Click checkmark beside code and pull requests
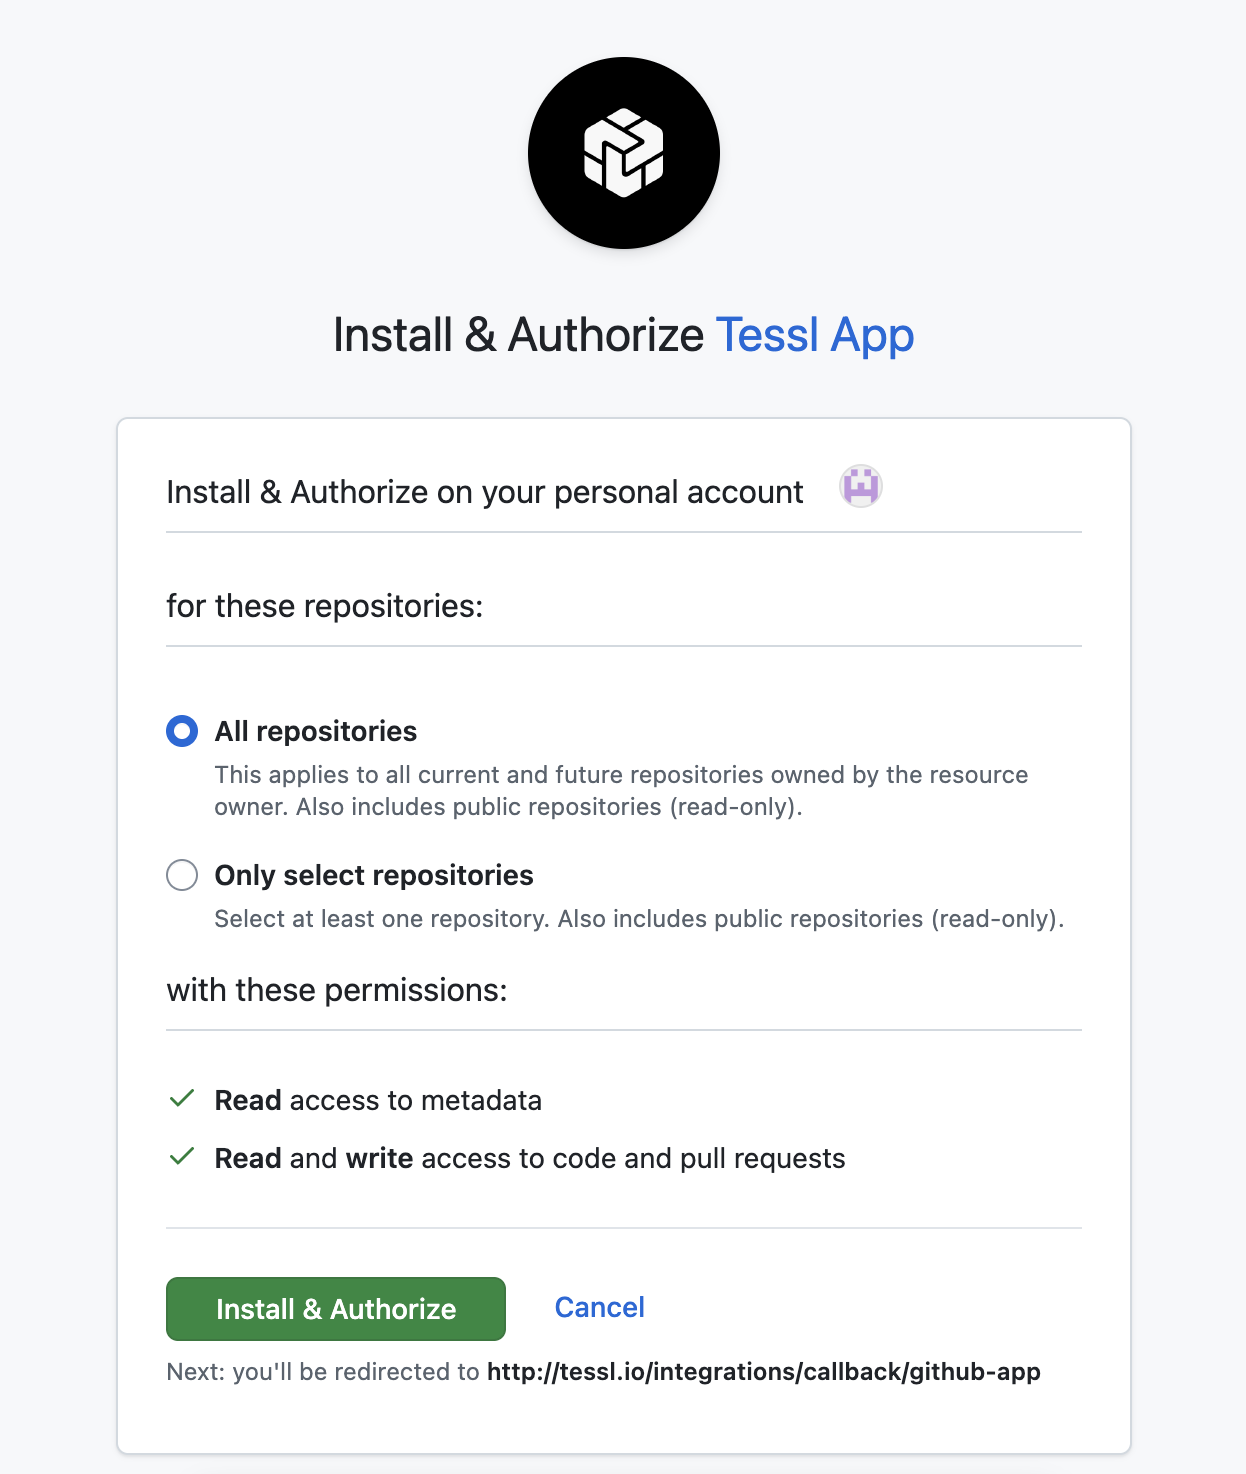The height and width of the screenshot is (1474, 1246). pyautogui.click(x=182, y=1157)
